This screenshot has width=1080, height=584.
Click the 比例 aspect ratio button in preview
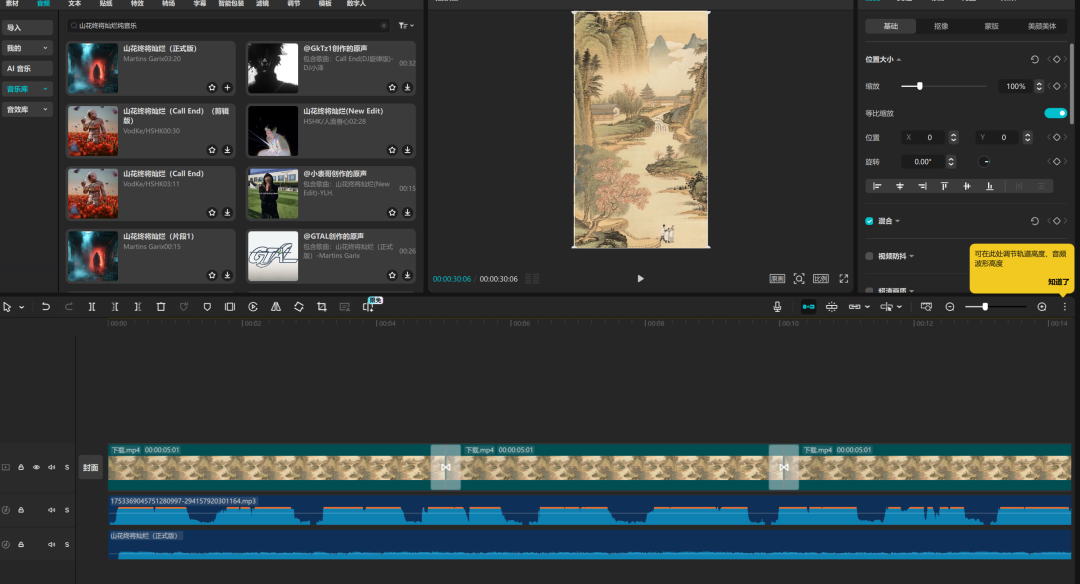point(821,279)
